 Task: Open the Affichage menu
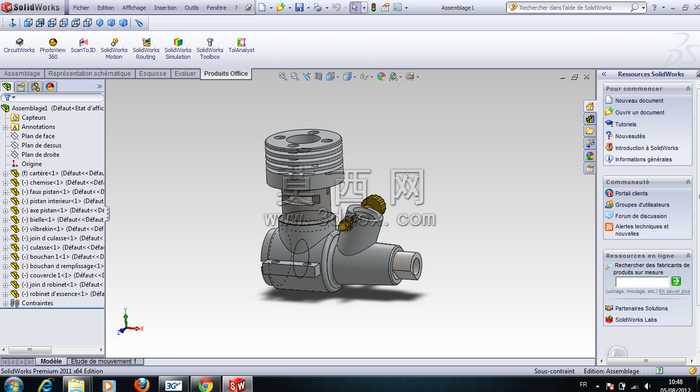point(134,8)
